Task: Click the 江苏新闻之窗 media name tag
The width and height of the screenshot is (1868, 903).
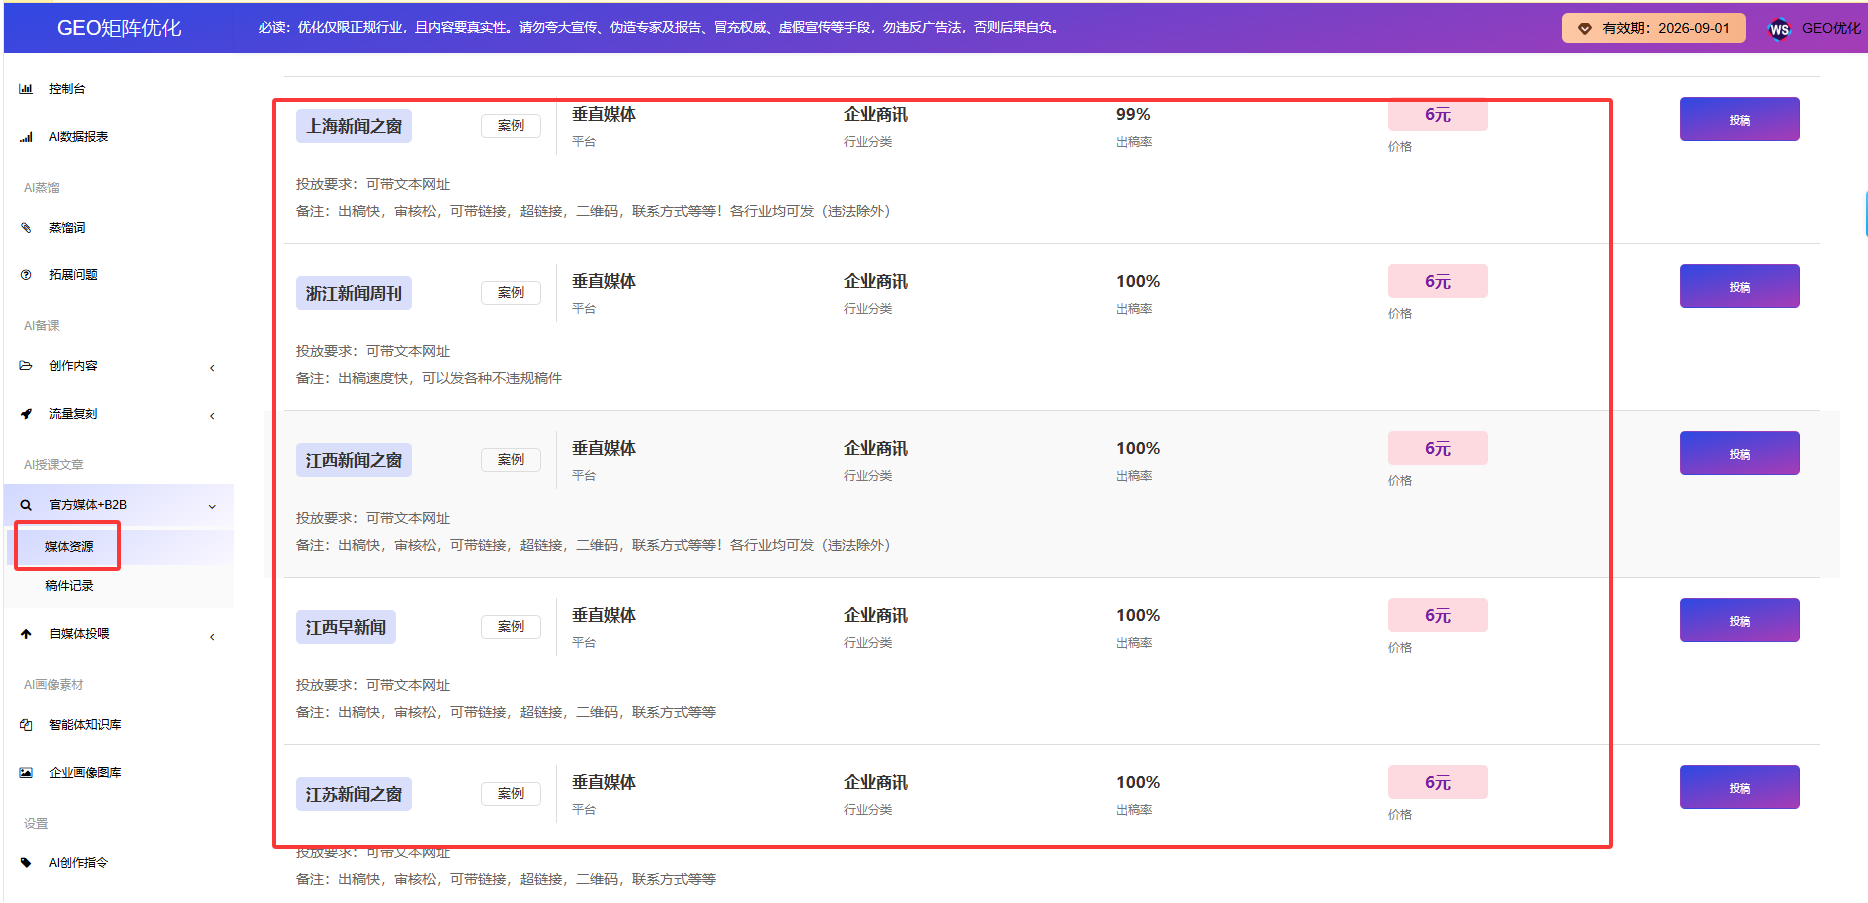Action: [x=354, y=794]
